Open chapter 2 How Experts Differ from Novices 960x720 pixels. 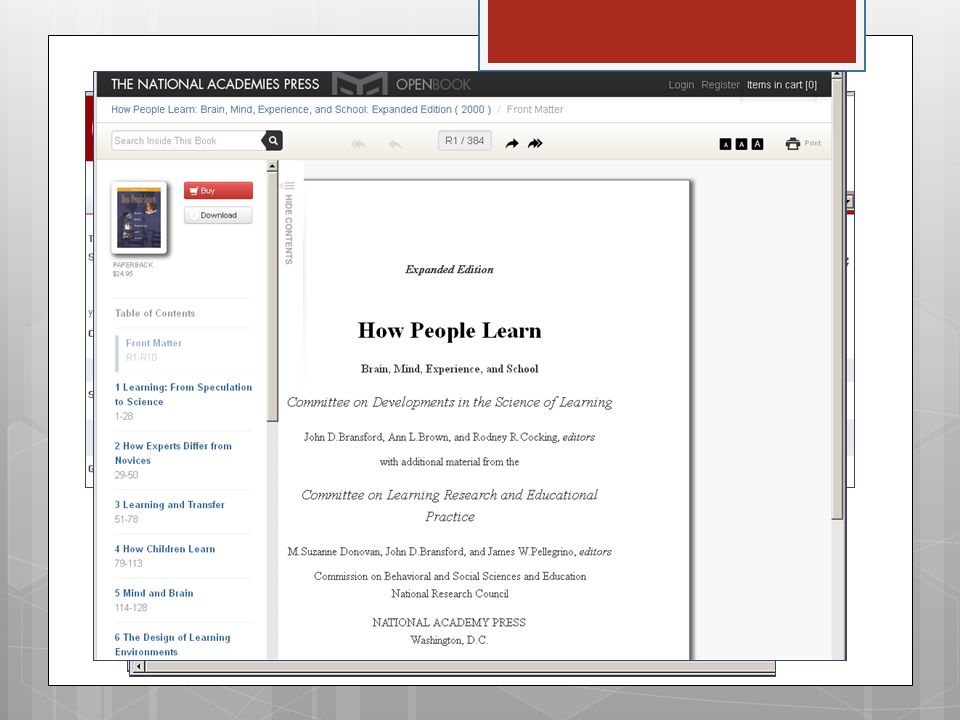[173, 453]
